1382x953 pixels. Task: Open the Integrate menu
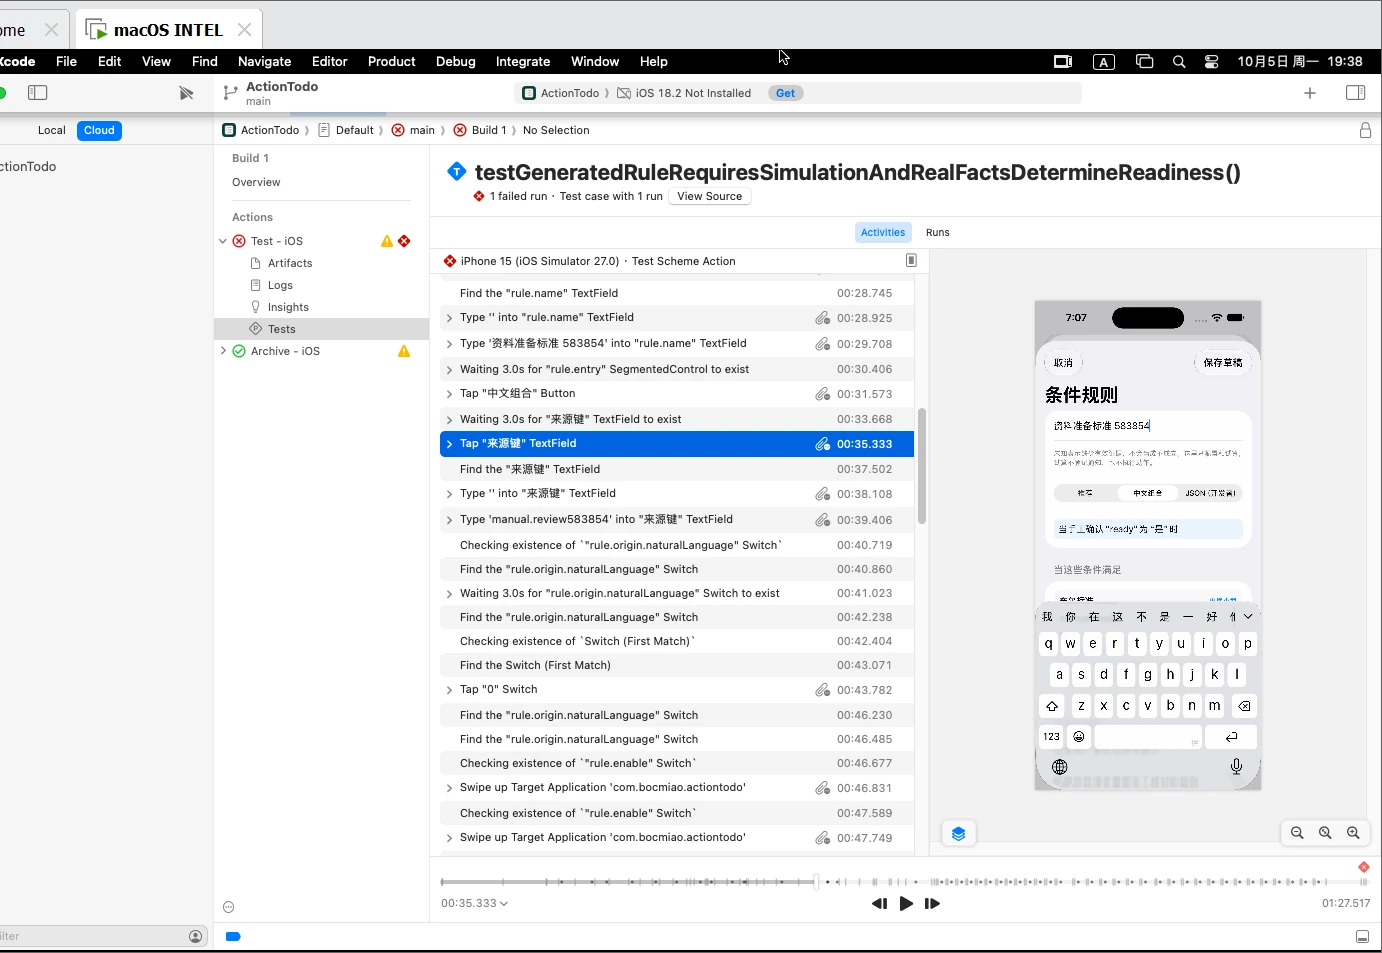coord(523,61)
